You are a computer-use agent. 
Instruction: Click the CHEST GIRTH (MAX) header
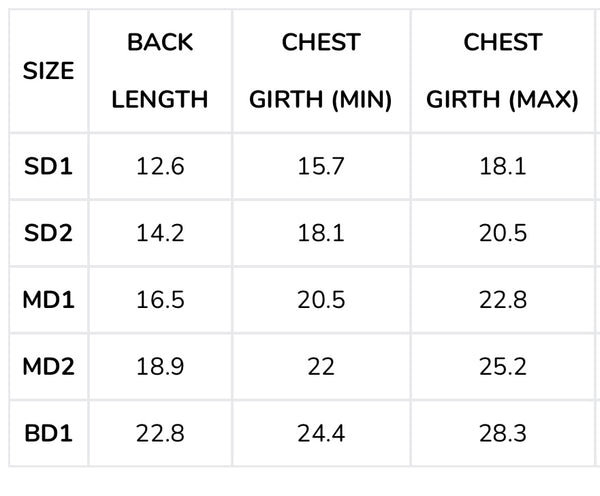pyautogui.click(x=502, y=71)
